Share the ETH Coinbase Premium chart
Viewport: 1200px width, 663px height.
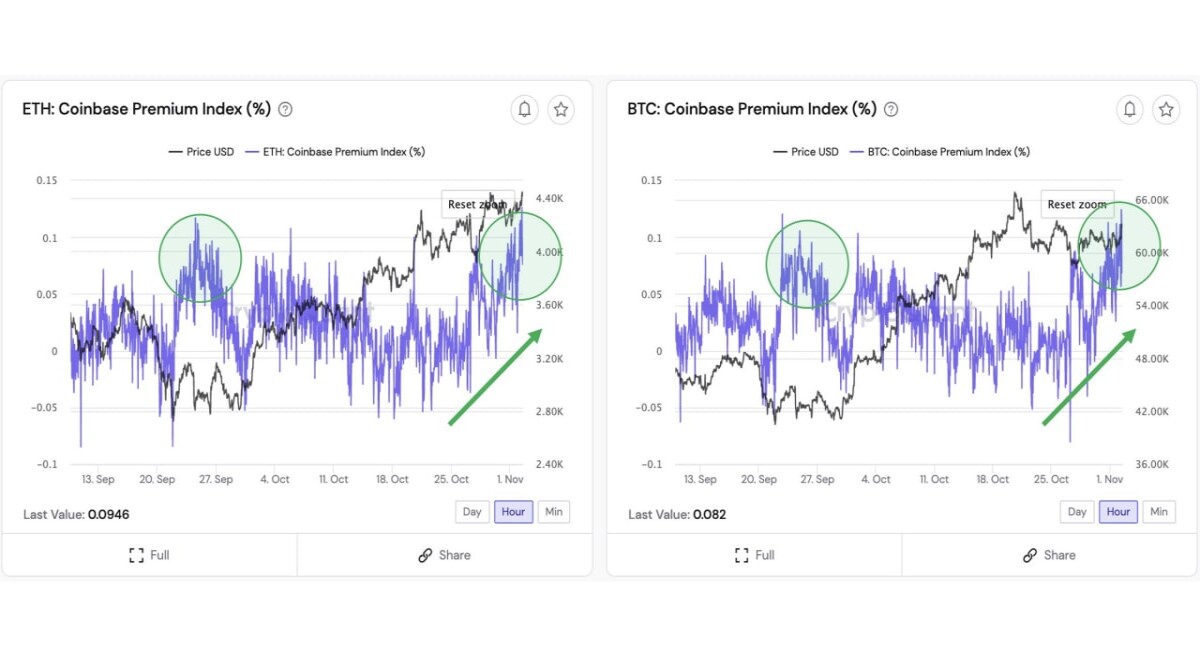point(444,555)
